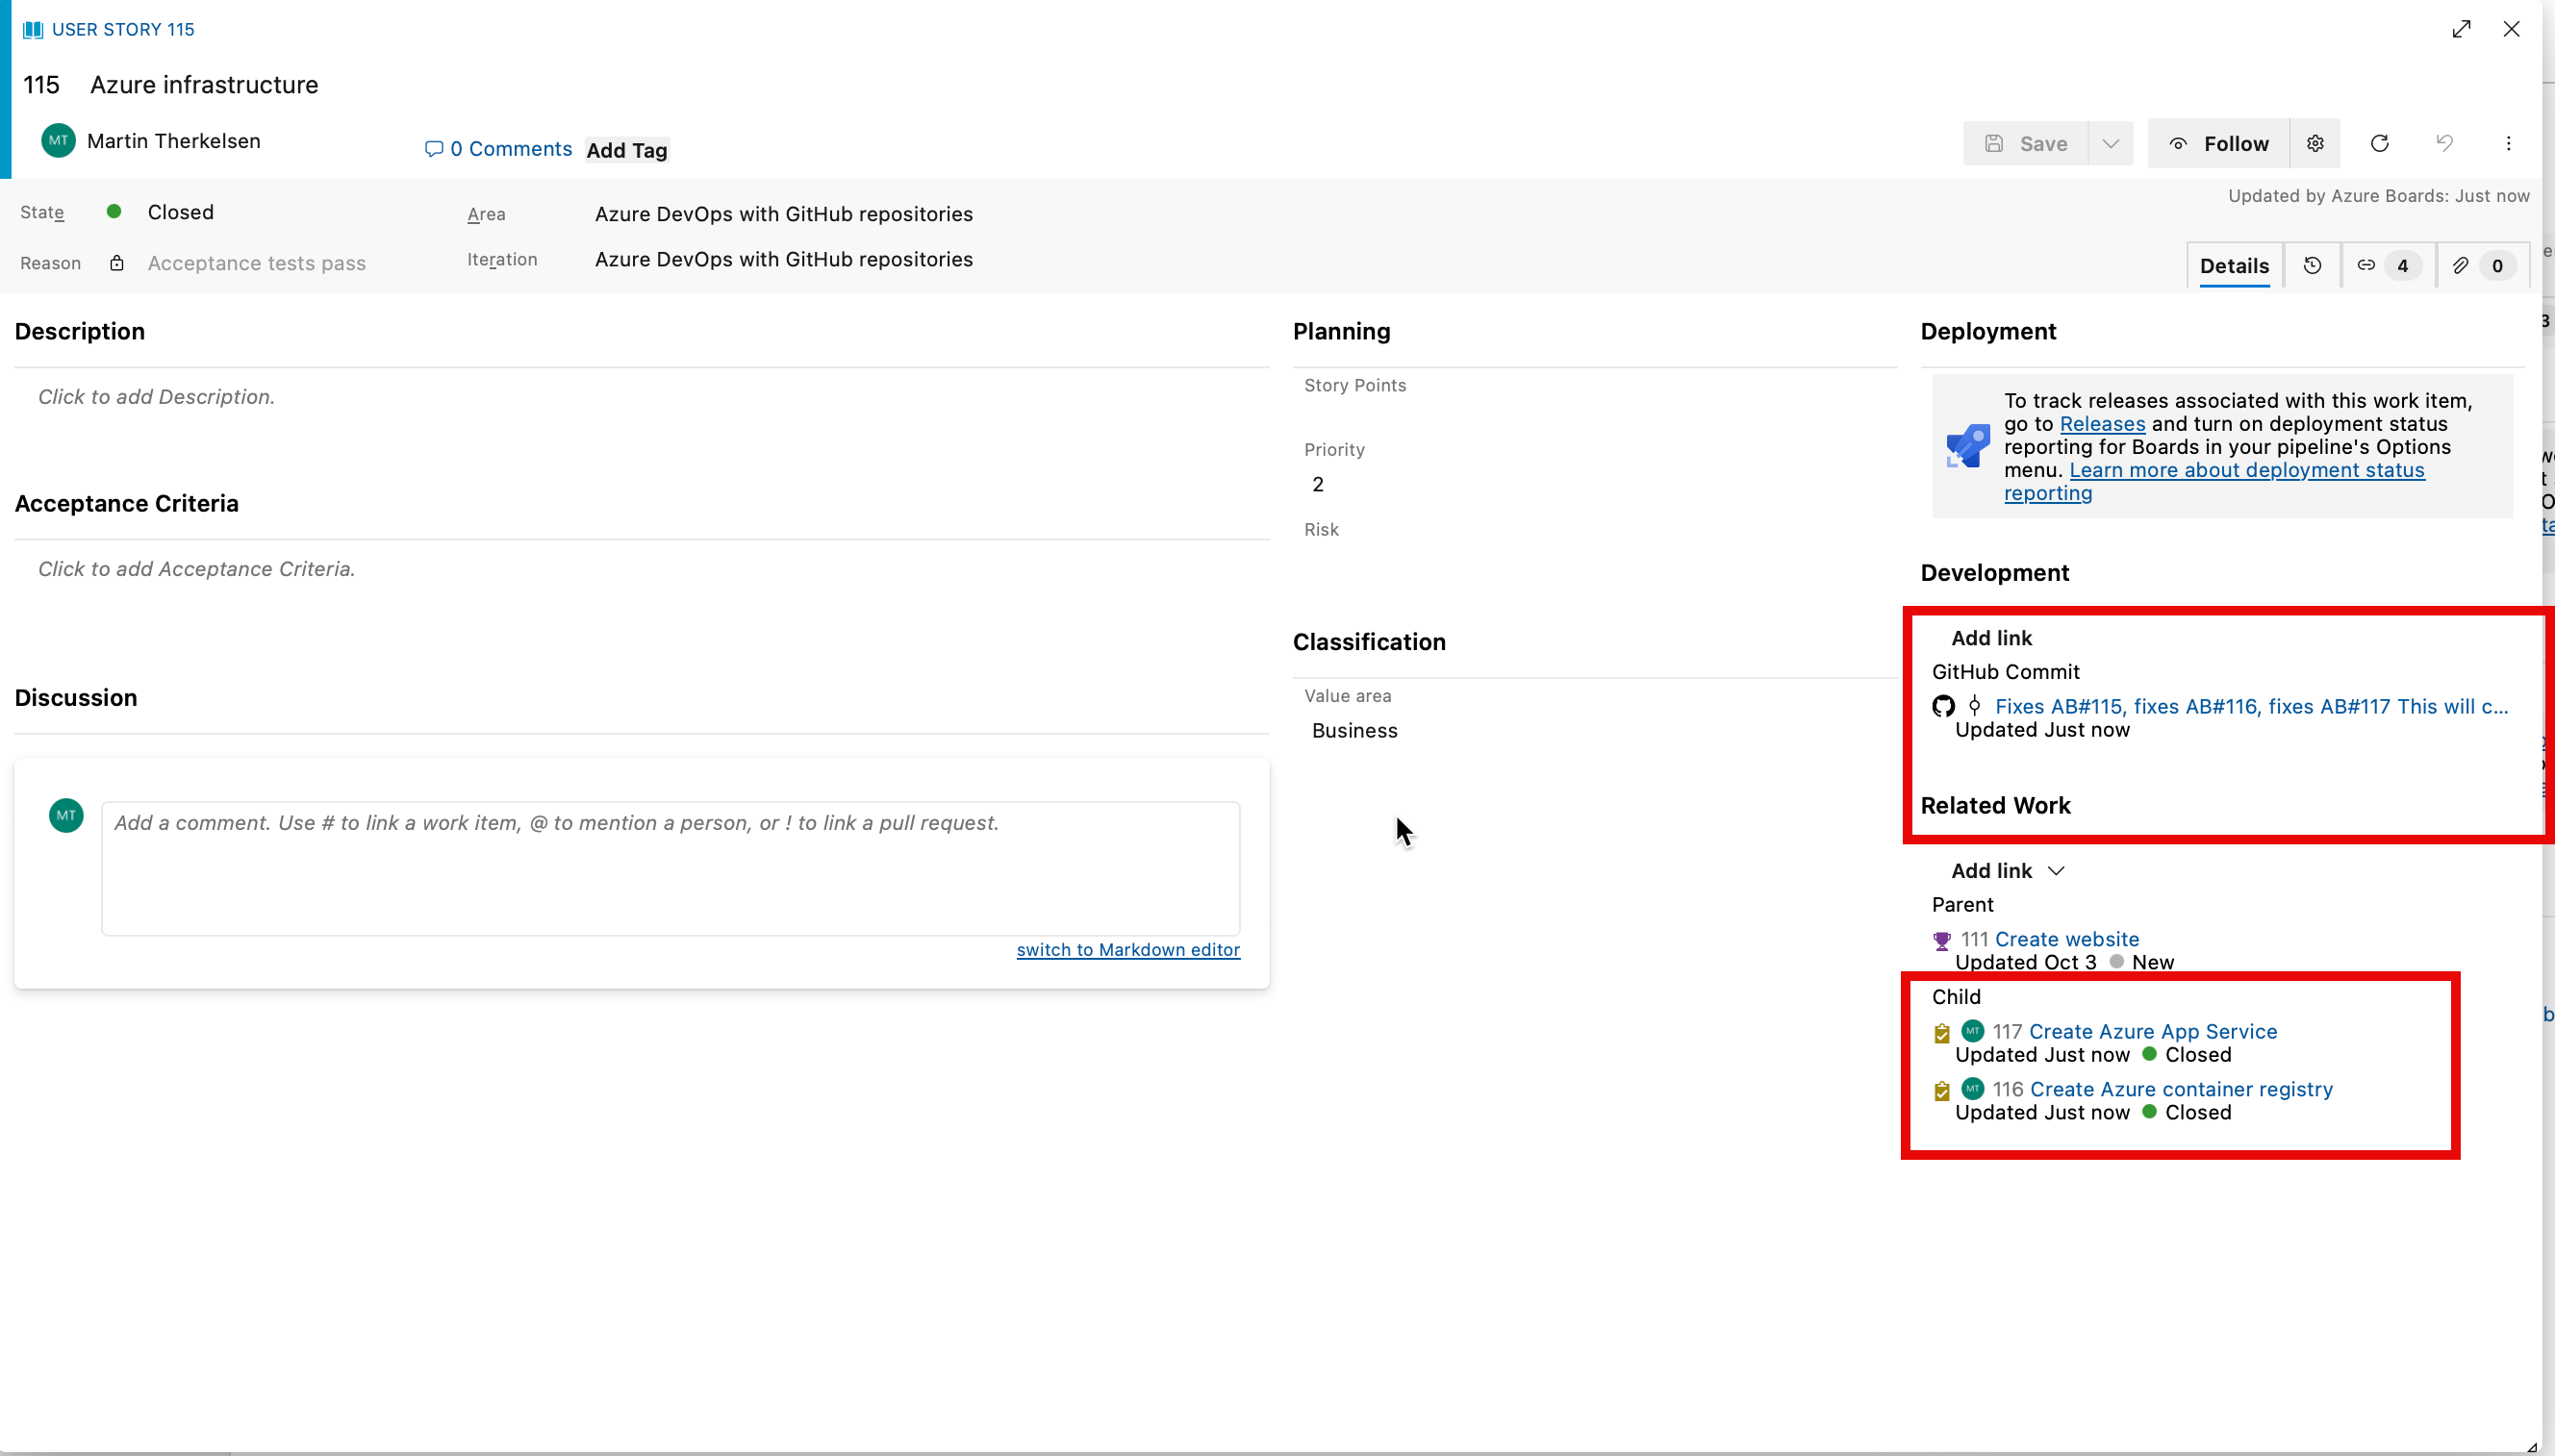Follow this work item
Viewport: 2555px width, 1456px height.
pos(2219,144)
